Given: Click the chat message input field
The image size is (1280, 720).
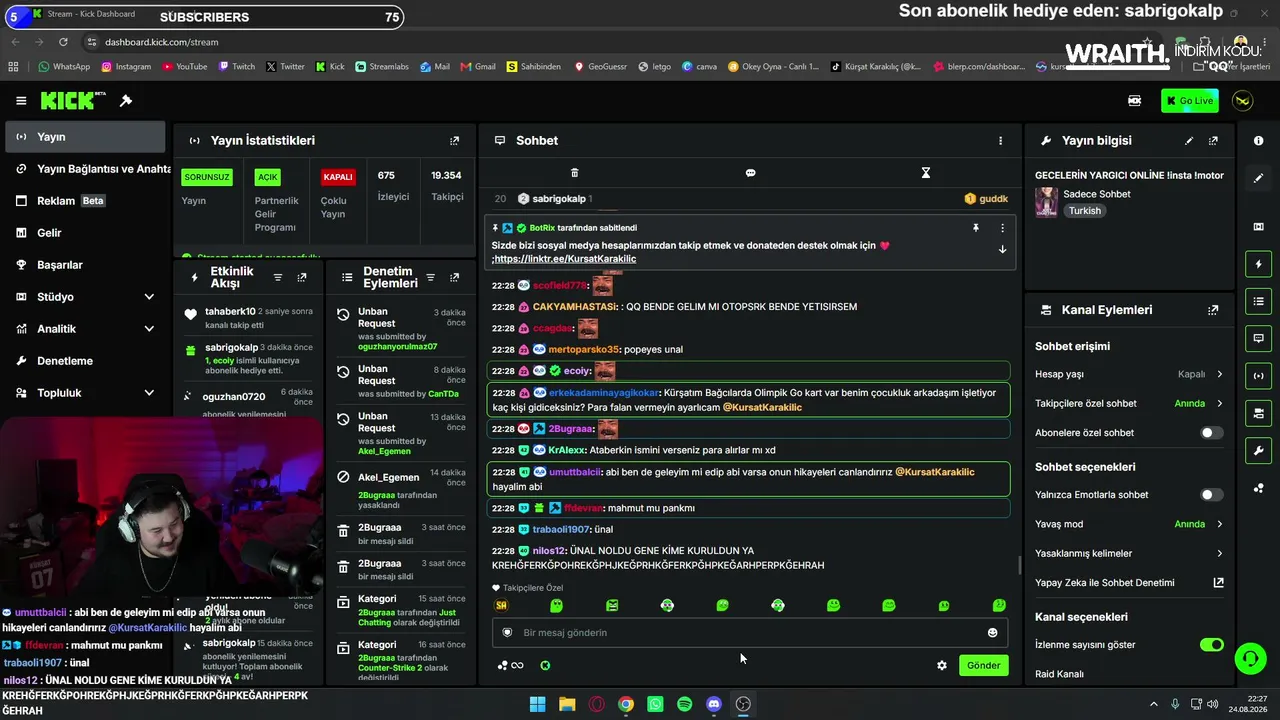Looking at the screenshot, I should [749, 632].
